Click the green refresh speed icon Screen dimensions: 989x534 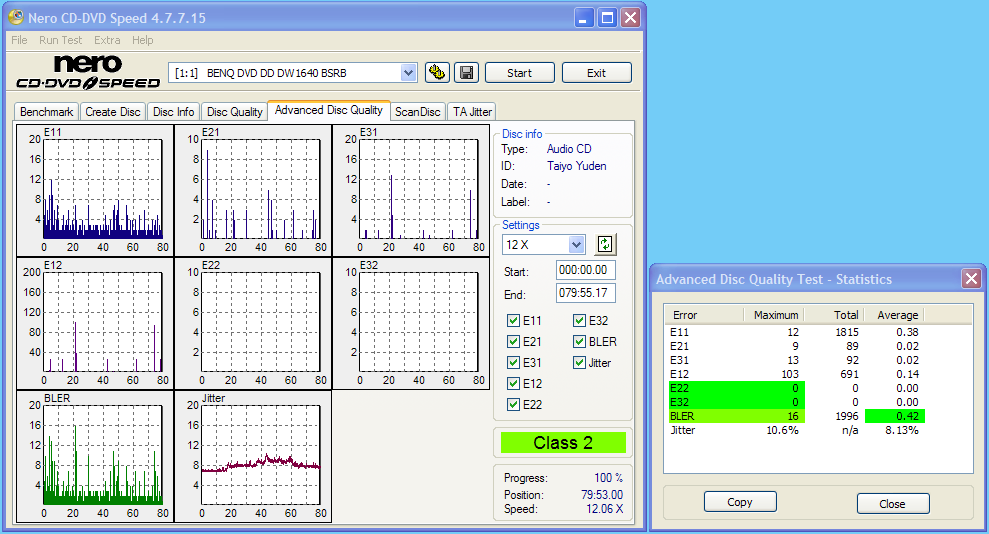[x=604, y=244]
